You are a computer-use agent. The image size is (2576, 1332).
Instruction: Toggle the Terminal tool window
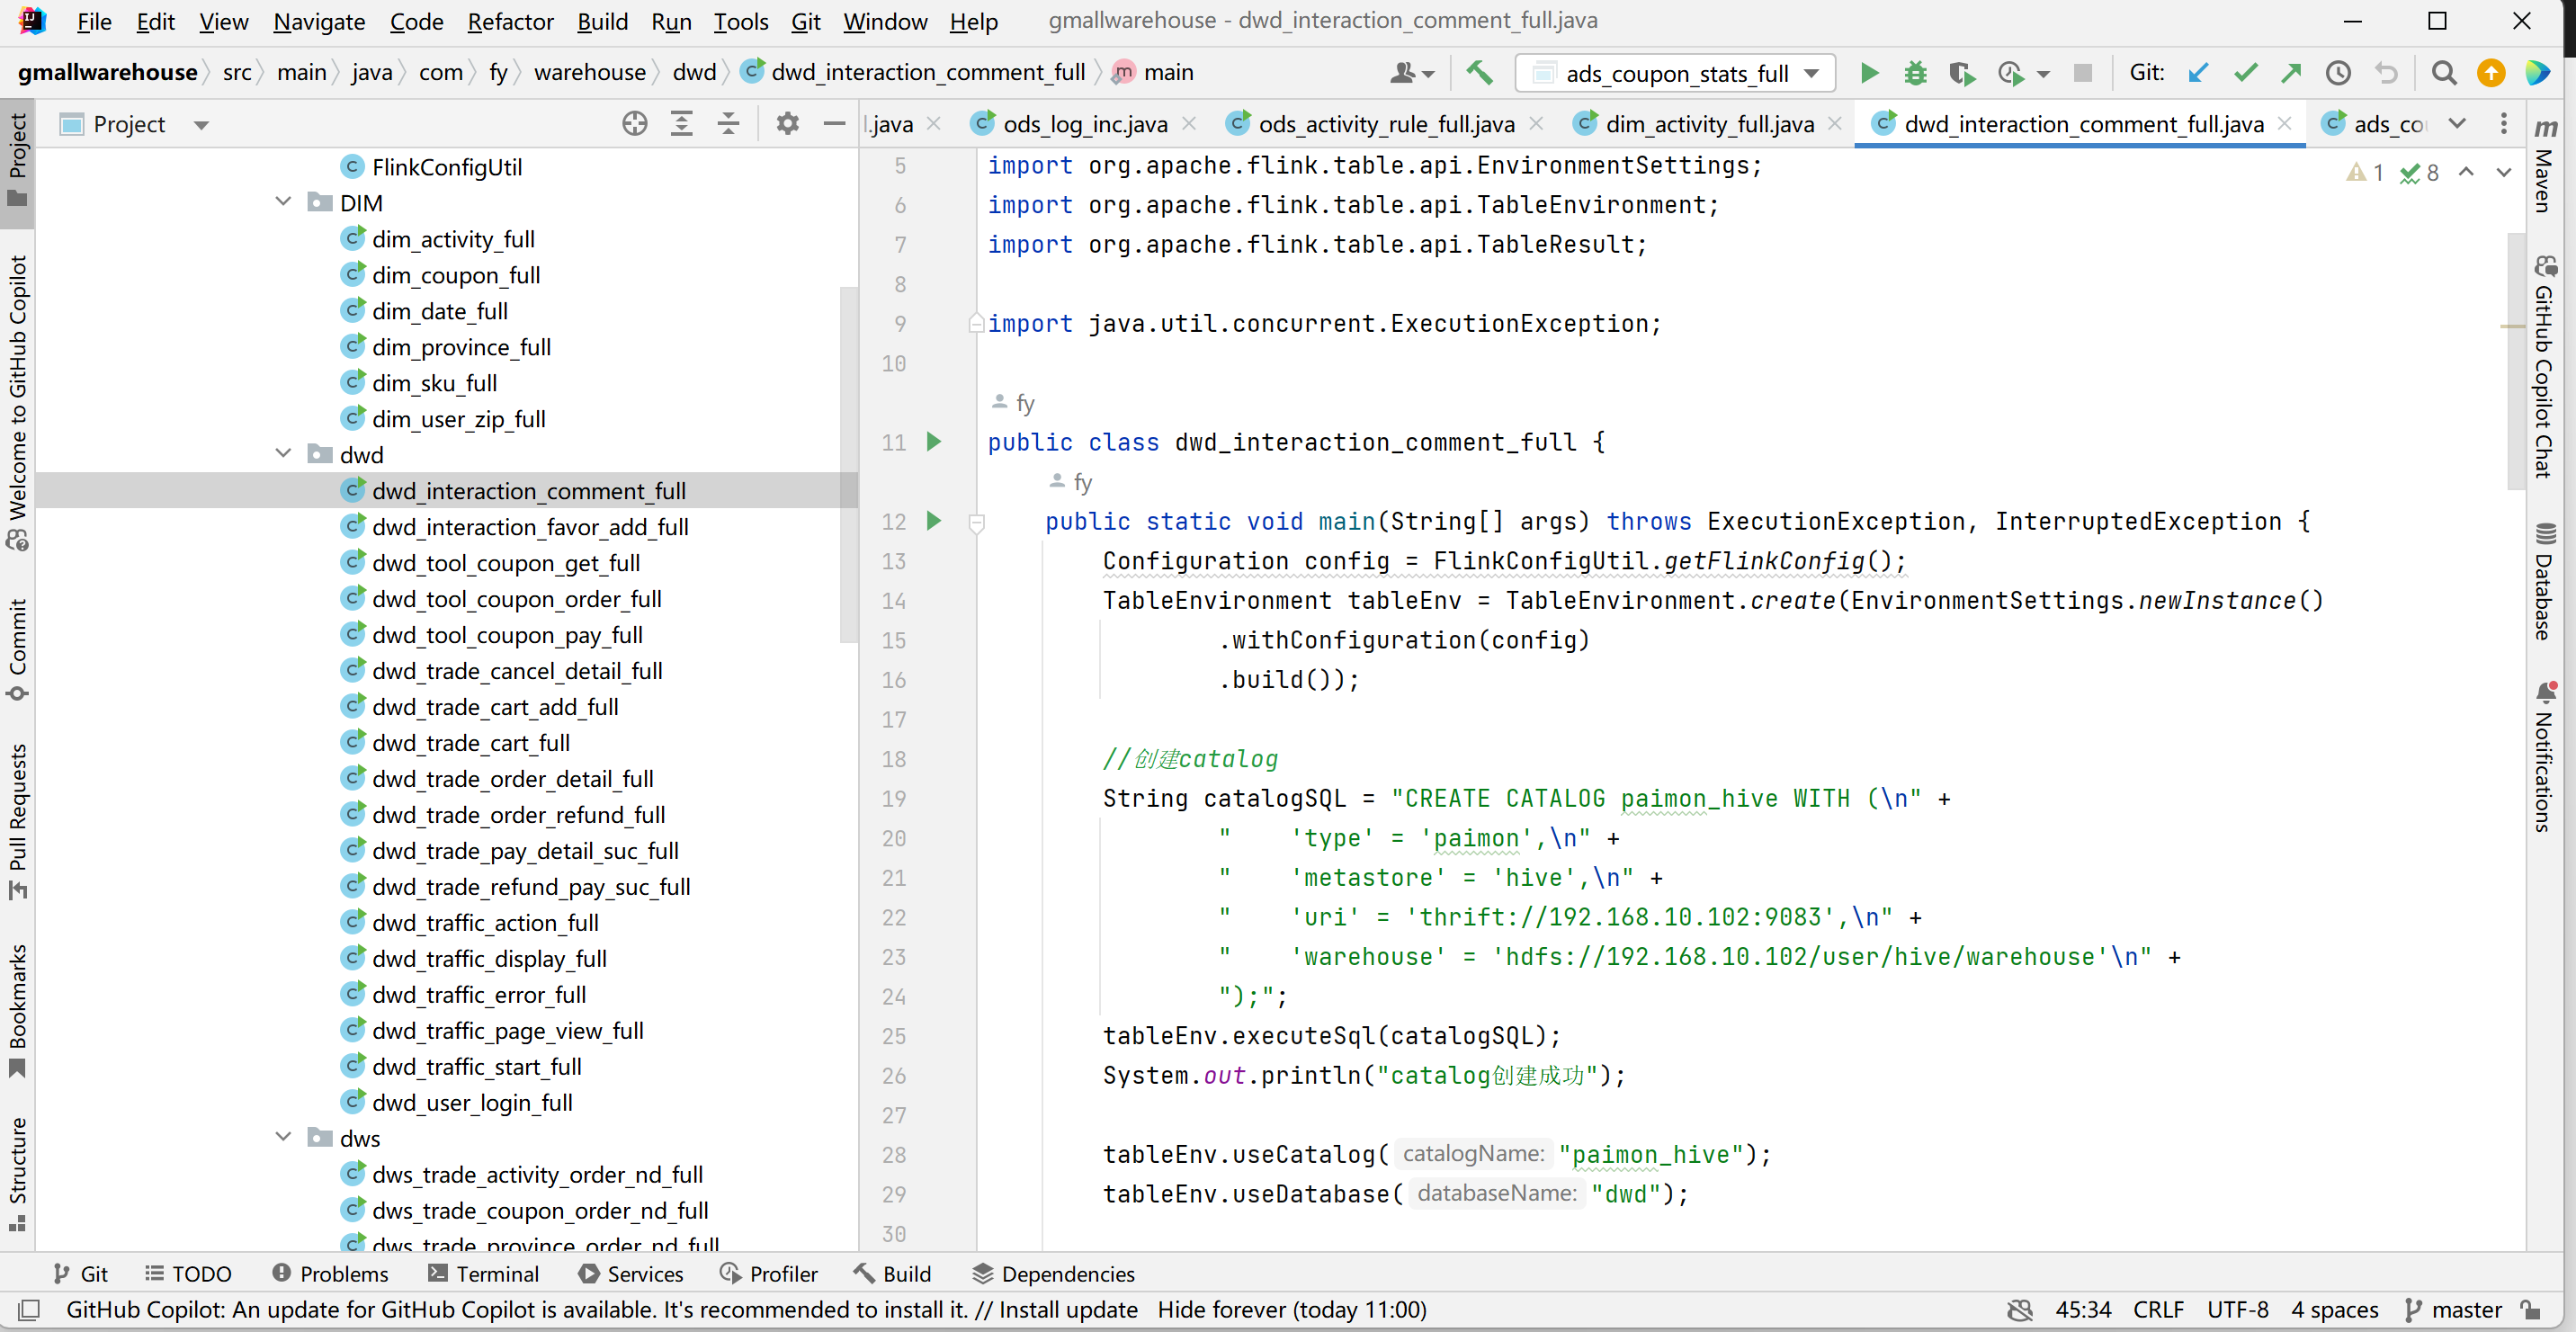click(484, 1274)
